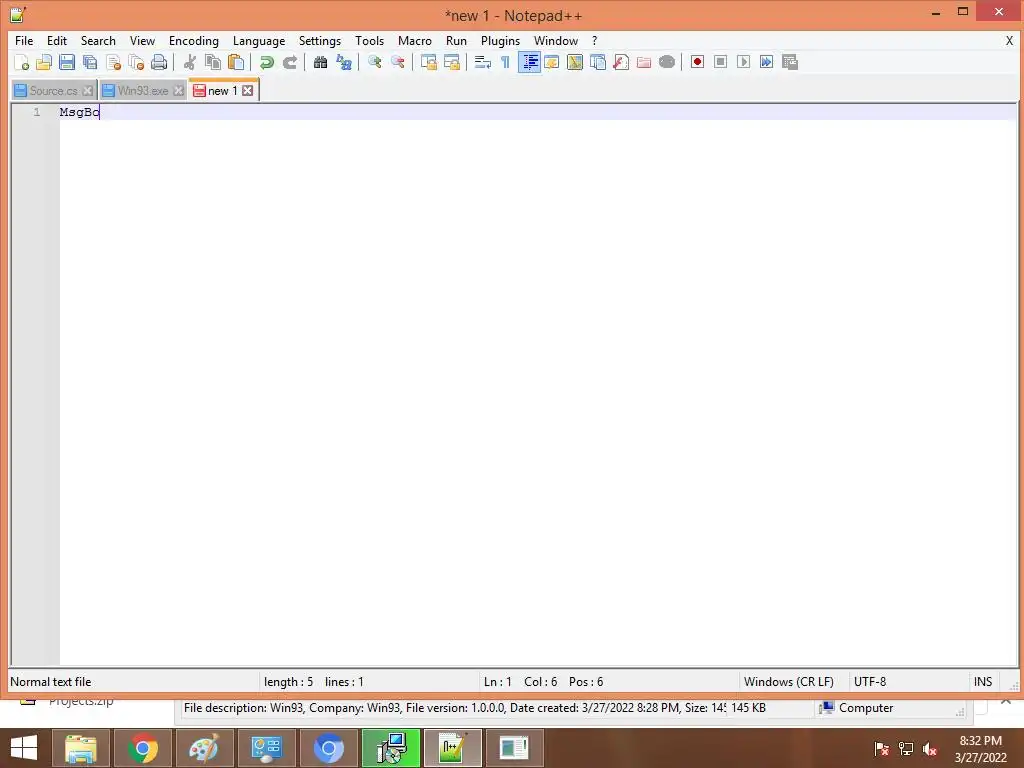Switch to the Source.cs tab
The width and height of the screenshot is (1024, 768).
pos(54,91)
